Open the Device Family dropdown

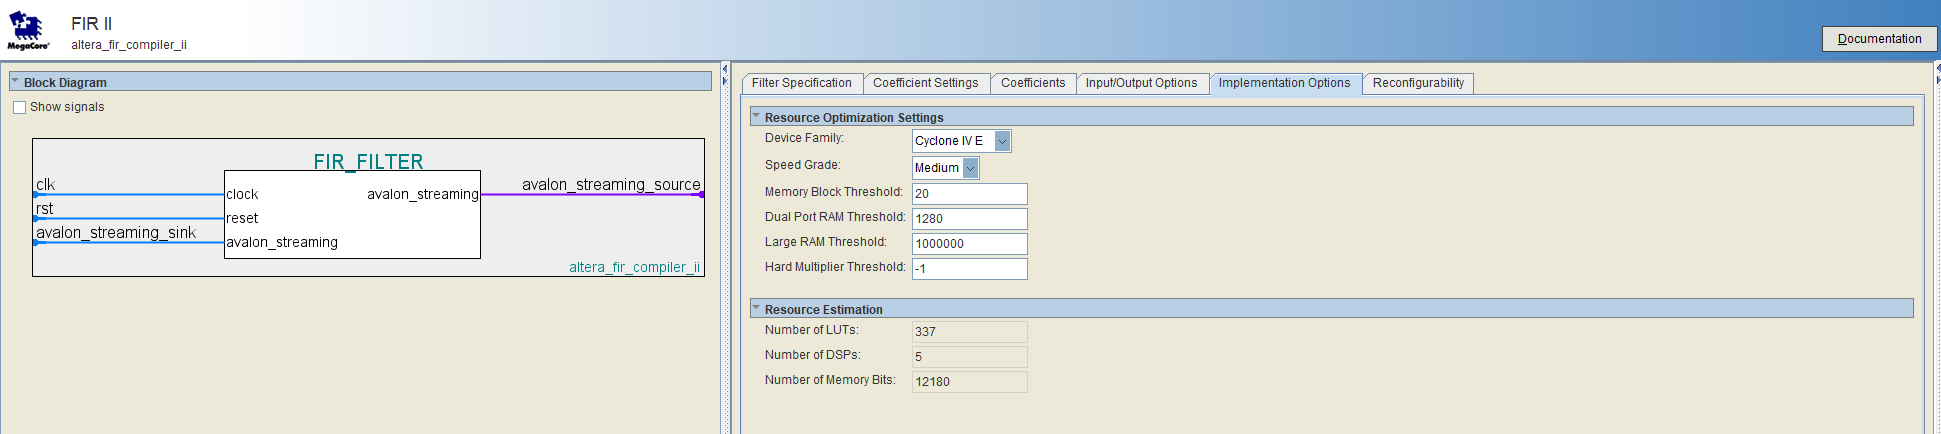[1002, 141]
